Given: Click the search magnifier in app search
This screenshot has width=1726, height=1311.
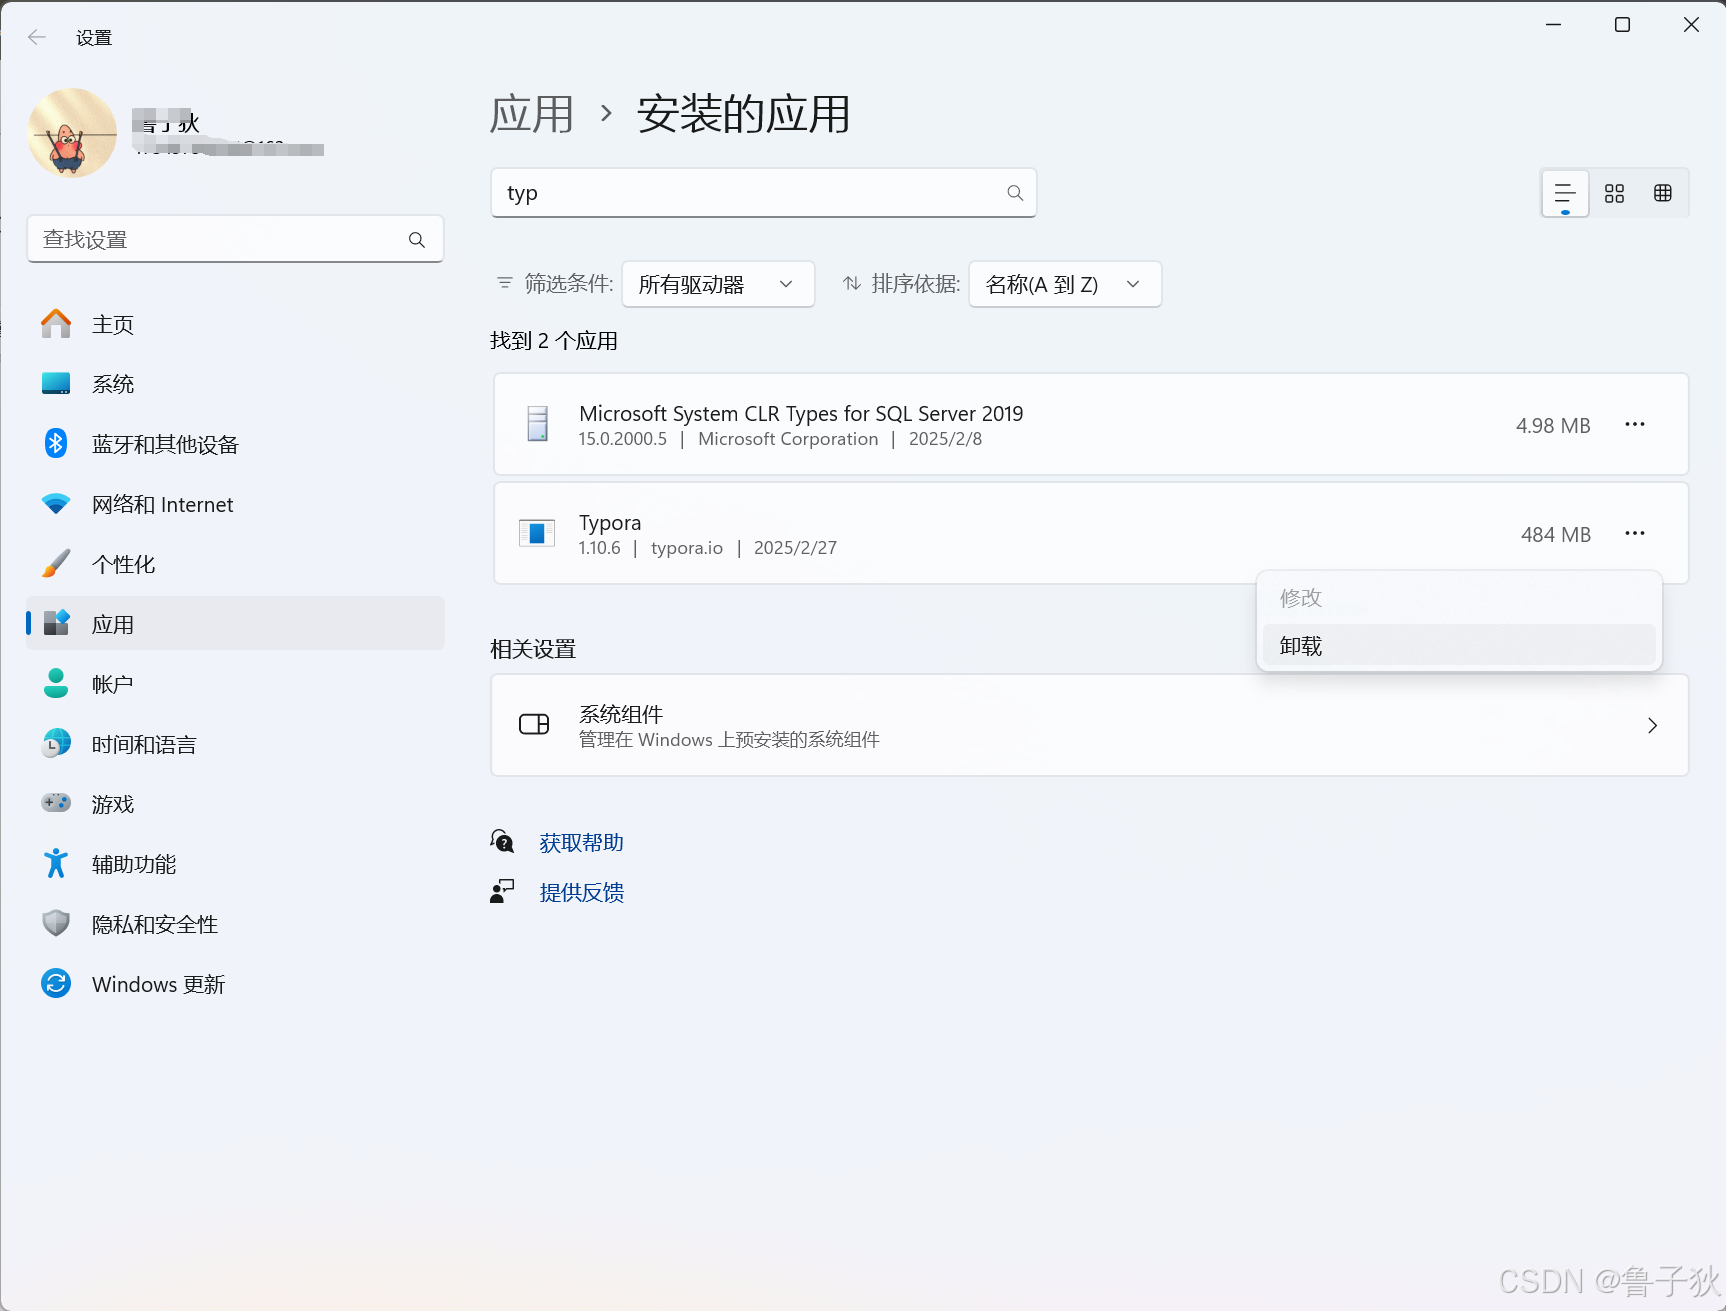Looking at the screenshot, I should [x=1015, y=193].
